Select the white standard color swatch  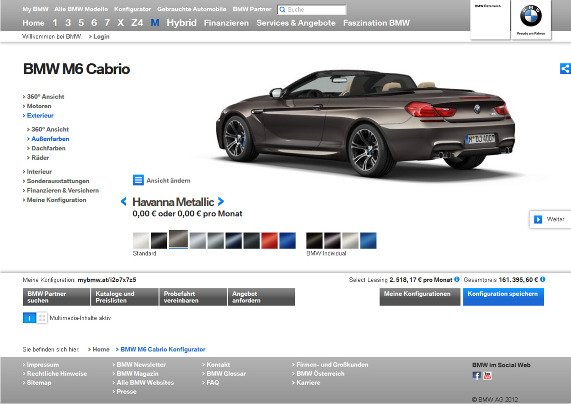141,241
